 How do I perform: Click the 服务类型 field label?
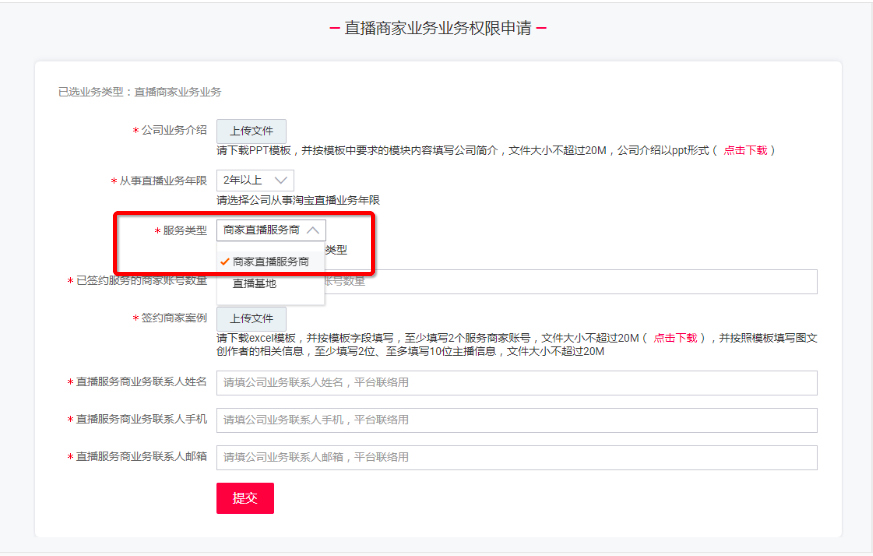184,230
